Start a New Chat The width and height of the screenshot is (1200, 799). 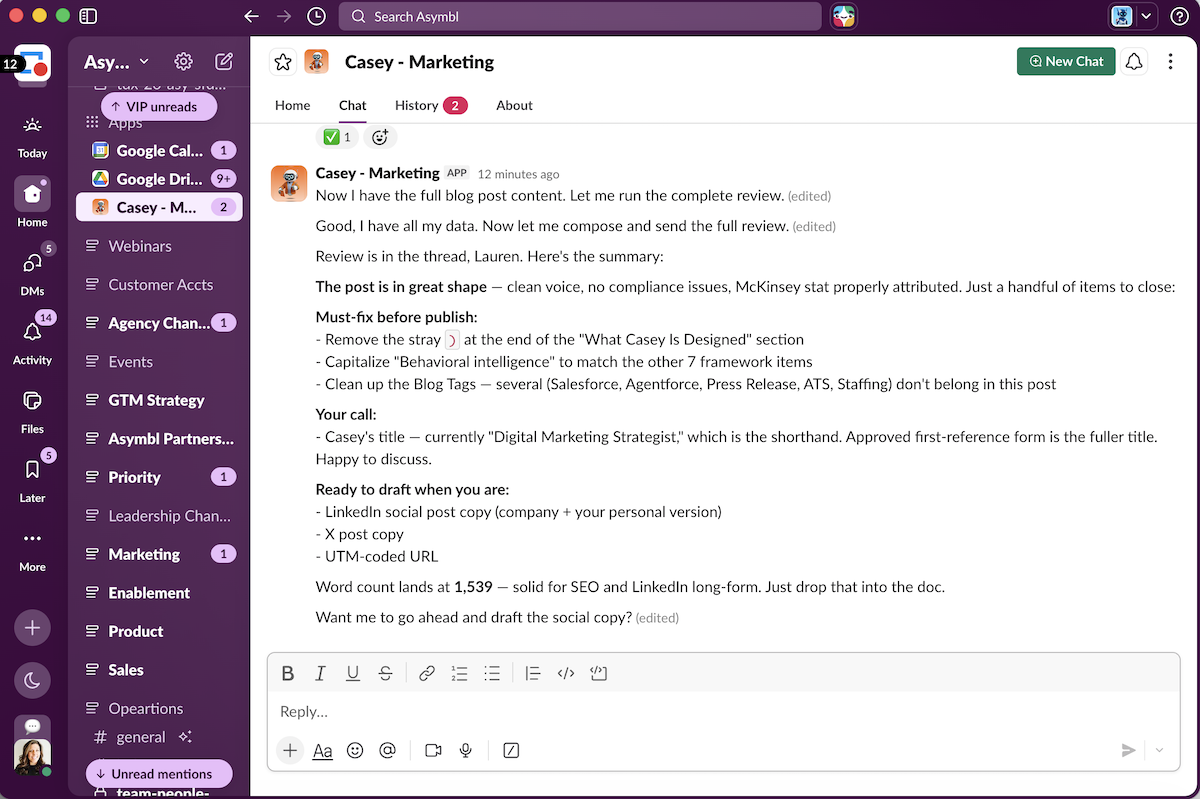pyautogui.click(x=1066, y=61)
